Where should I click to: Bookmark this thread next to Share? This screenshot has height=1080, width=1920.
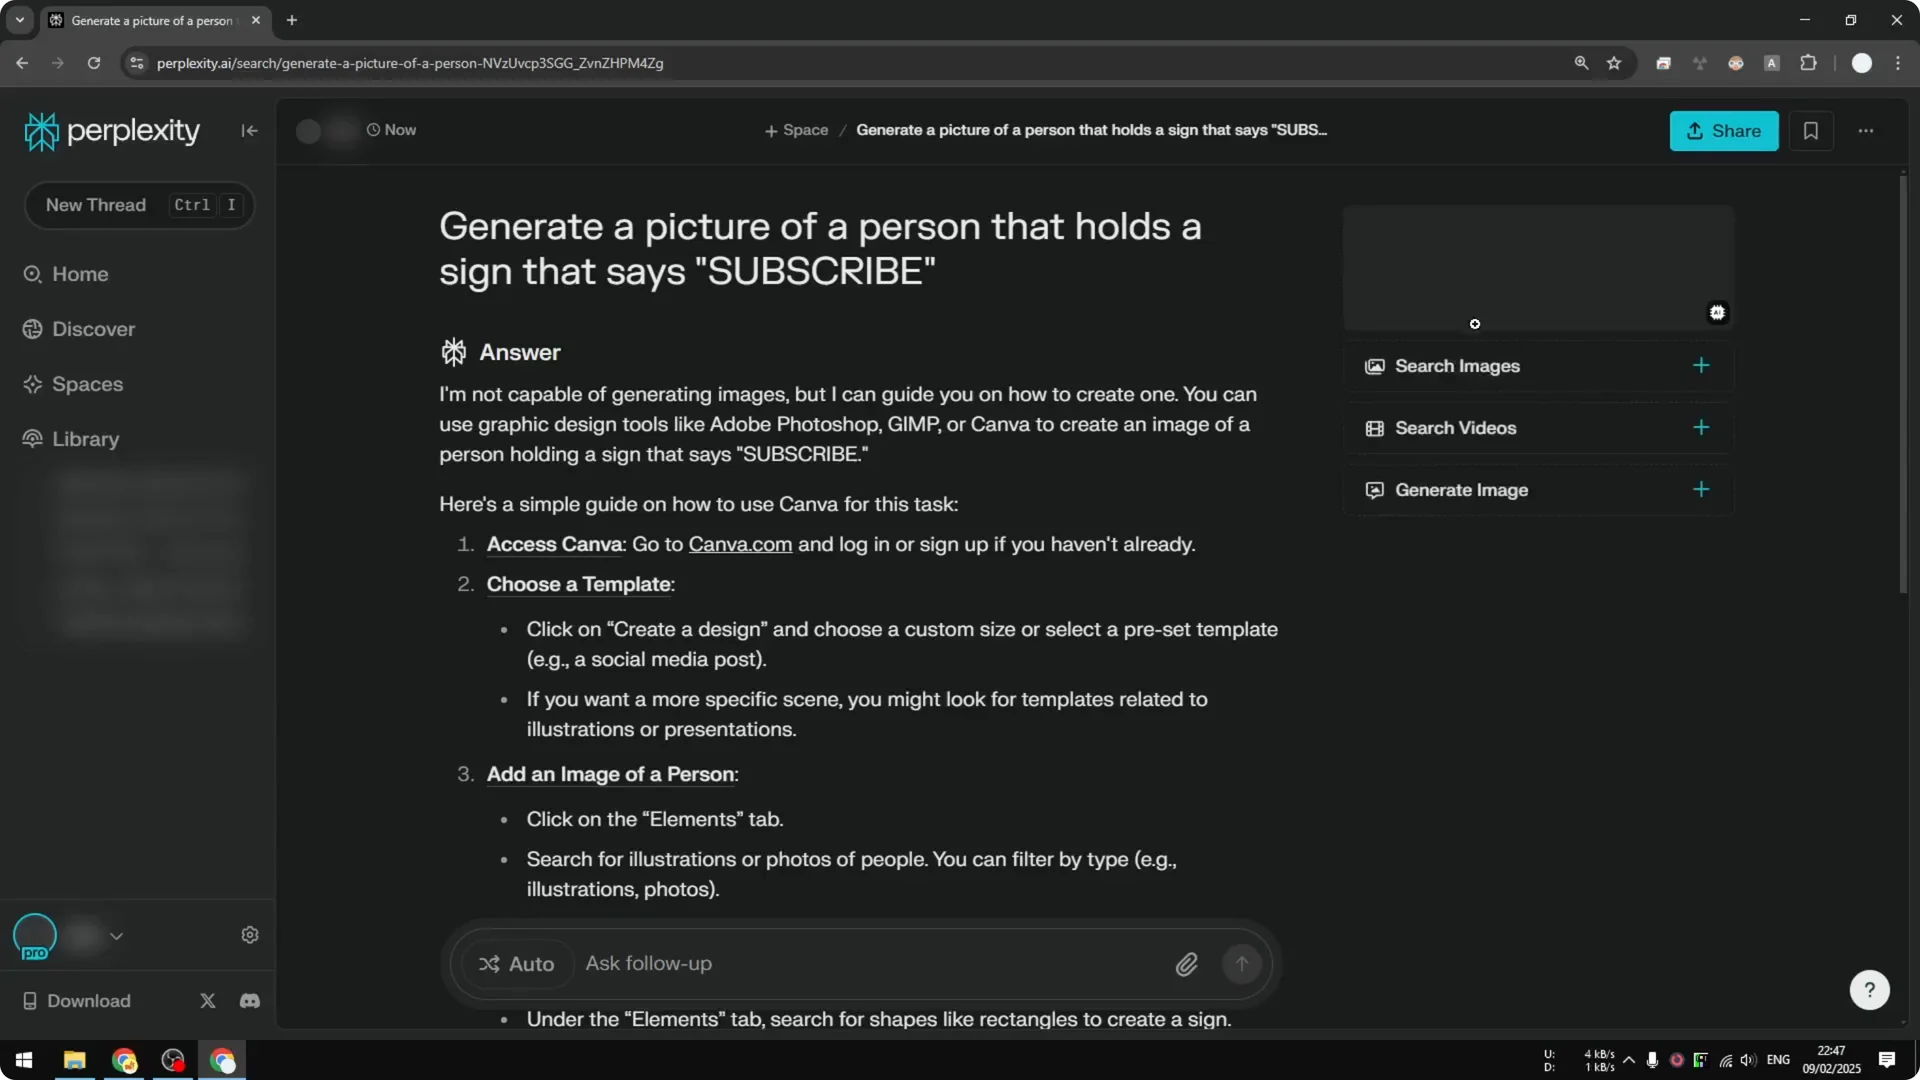(x=1811, y=130)
